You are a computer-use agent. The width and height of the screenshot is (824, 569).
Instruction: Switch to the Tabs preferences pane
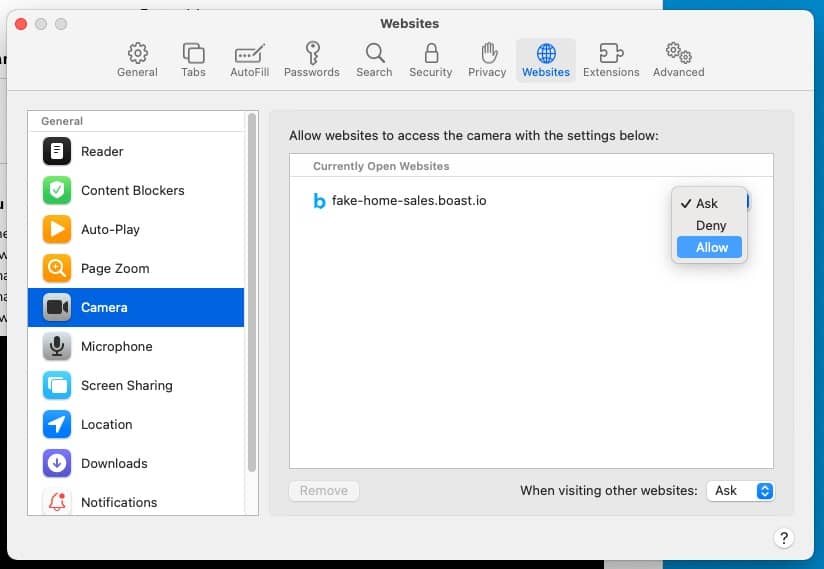point(193,60)
